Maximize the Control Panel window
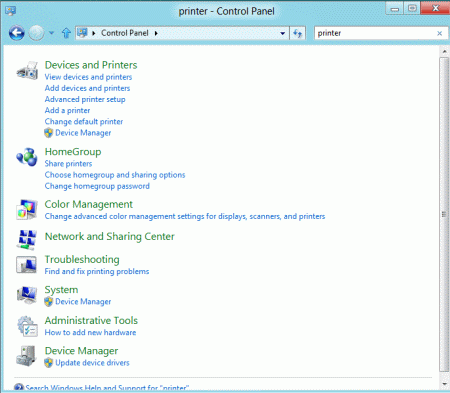The image size is (450, 393). (x=412, y=8)
